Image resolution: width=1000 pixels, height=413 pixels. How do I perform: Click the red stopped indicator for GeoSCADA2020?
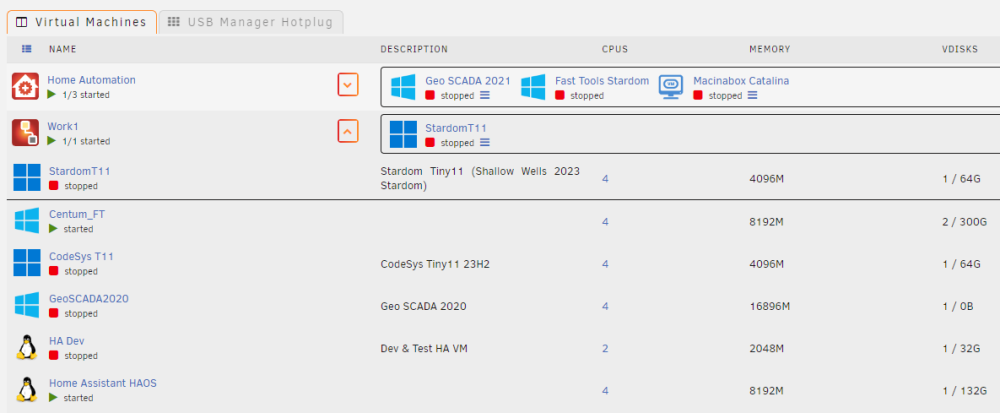point(54,313)
